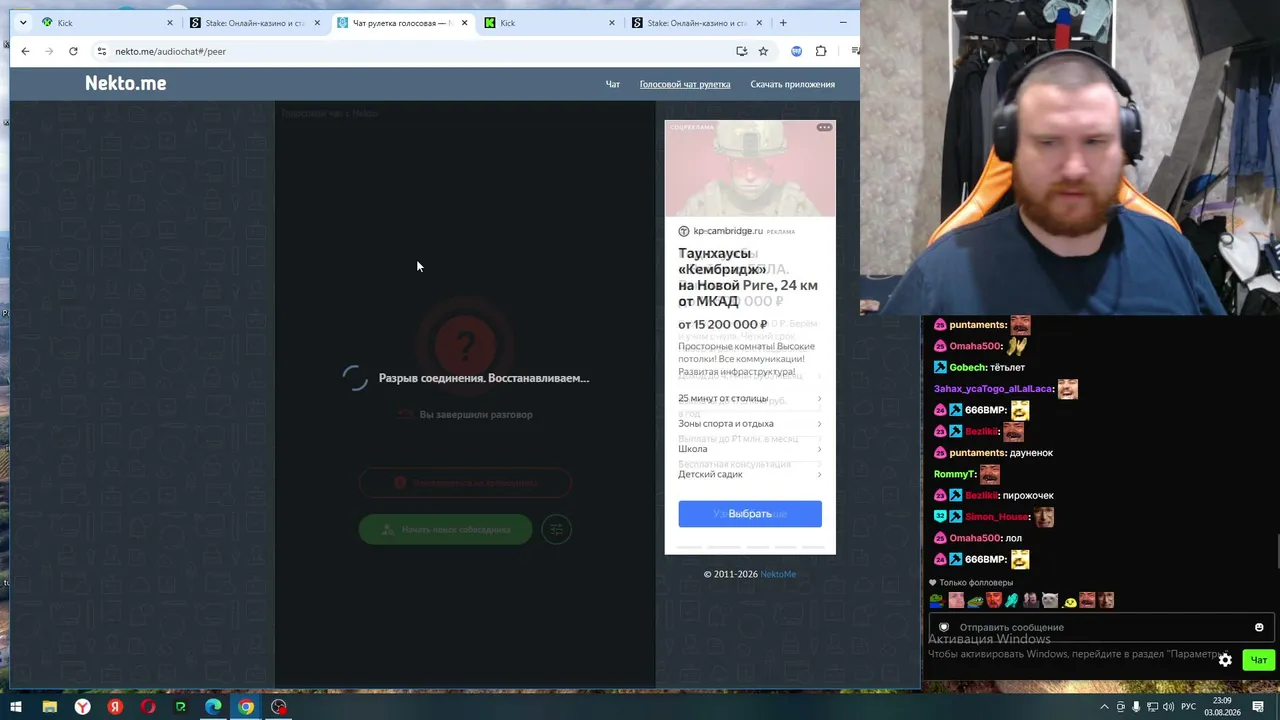Click username RommyT in chat
The image size is (1280, 720).
tap(954, 474)
